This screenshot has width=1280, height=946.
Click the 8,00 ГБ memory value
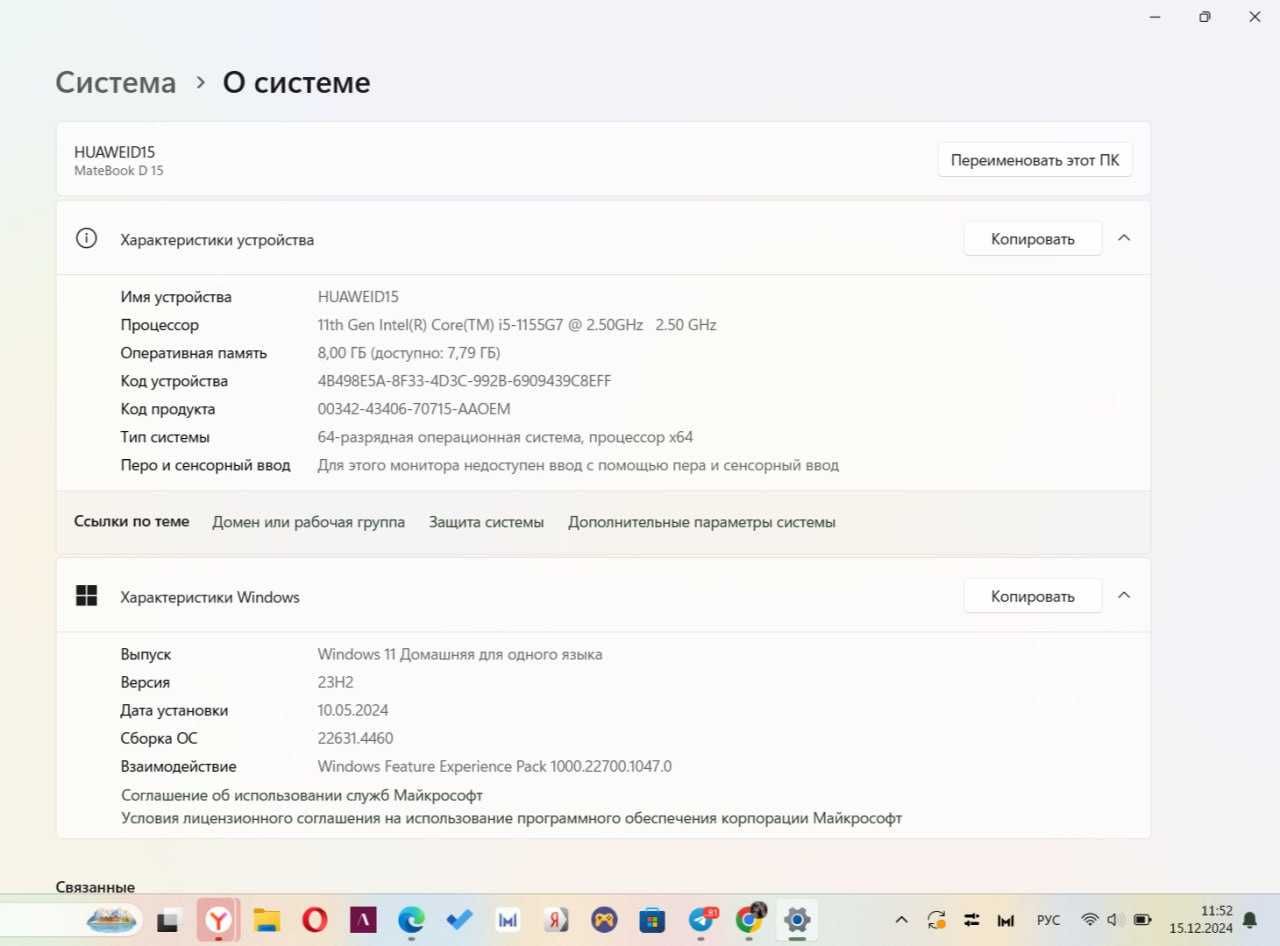pos(409,353)
